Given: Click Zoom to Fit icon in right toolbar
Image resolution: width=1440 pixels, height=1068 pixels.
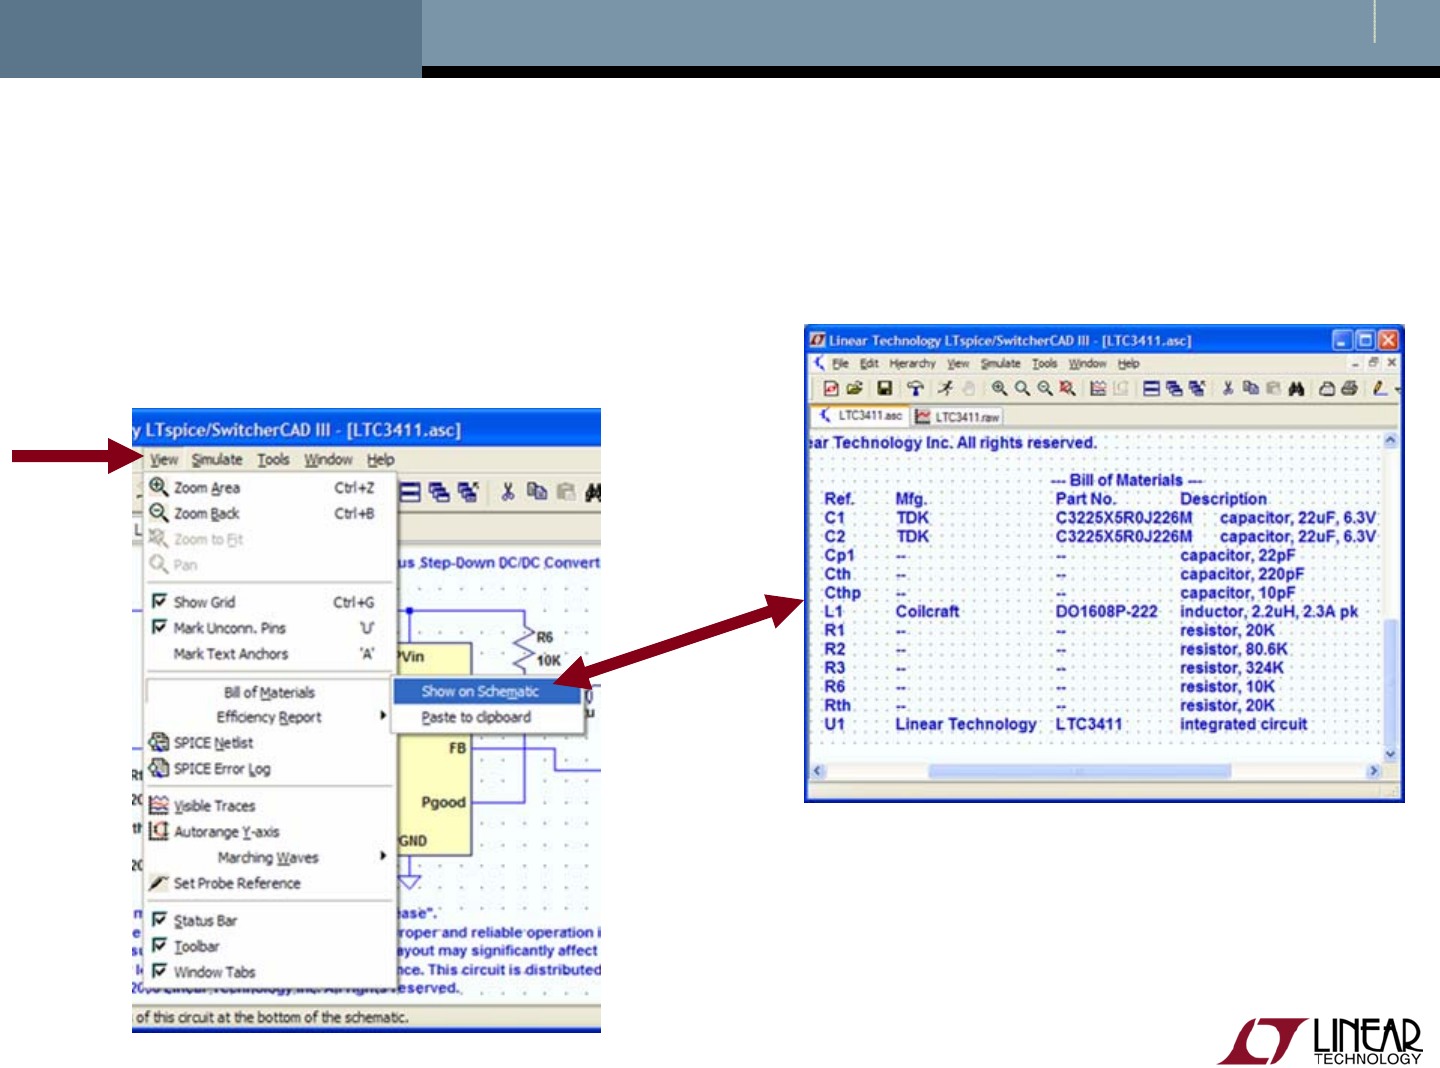Looking at the screenshot, I should click(x=1068, y=388).
